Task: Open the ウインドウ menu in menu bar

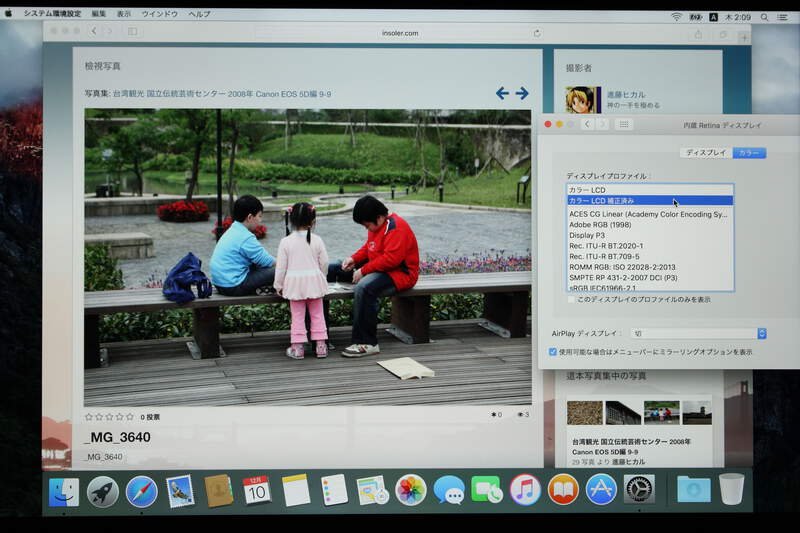Action: [x=159, y=15]
